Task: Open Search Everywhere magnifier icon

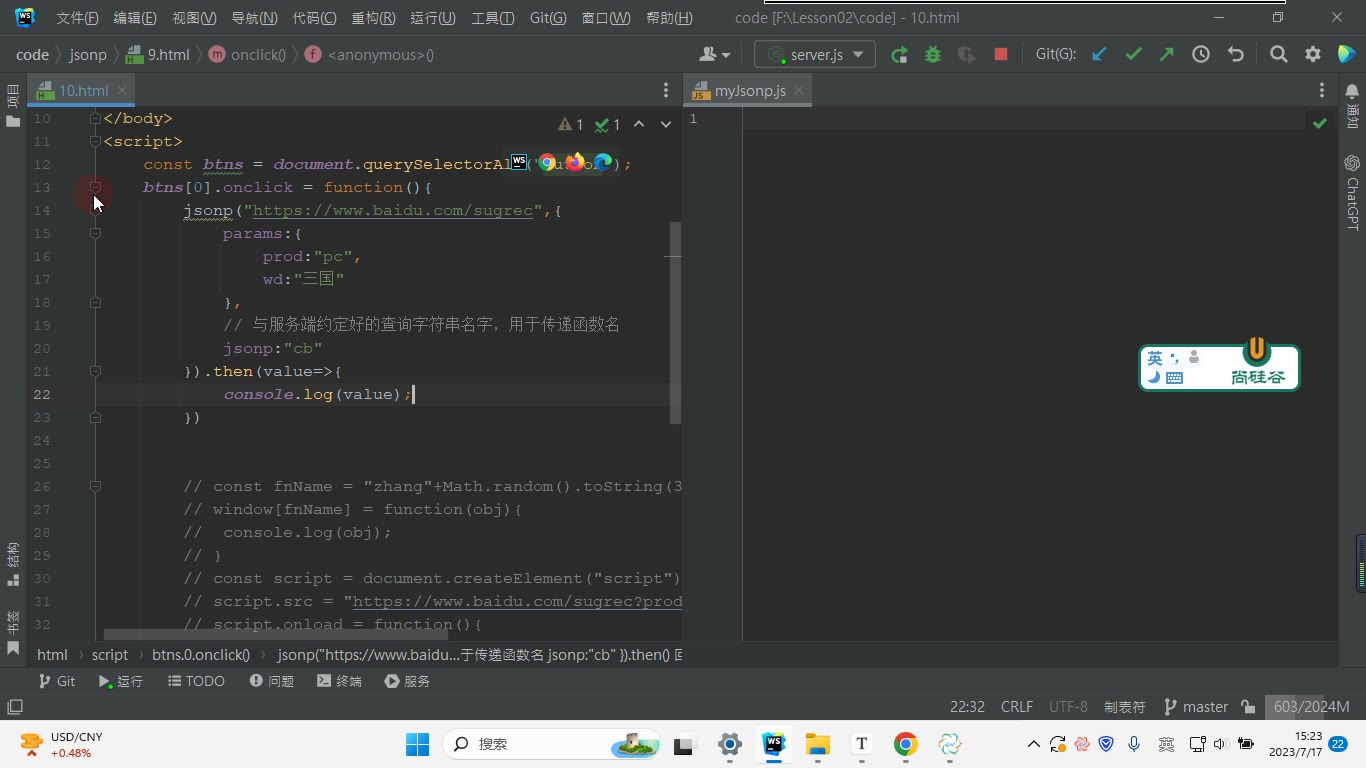Action: 1278,55
